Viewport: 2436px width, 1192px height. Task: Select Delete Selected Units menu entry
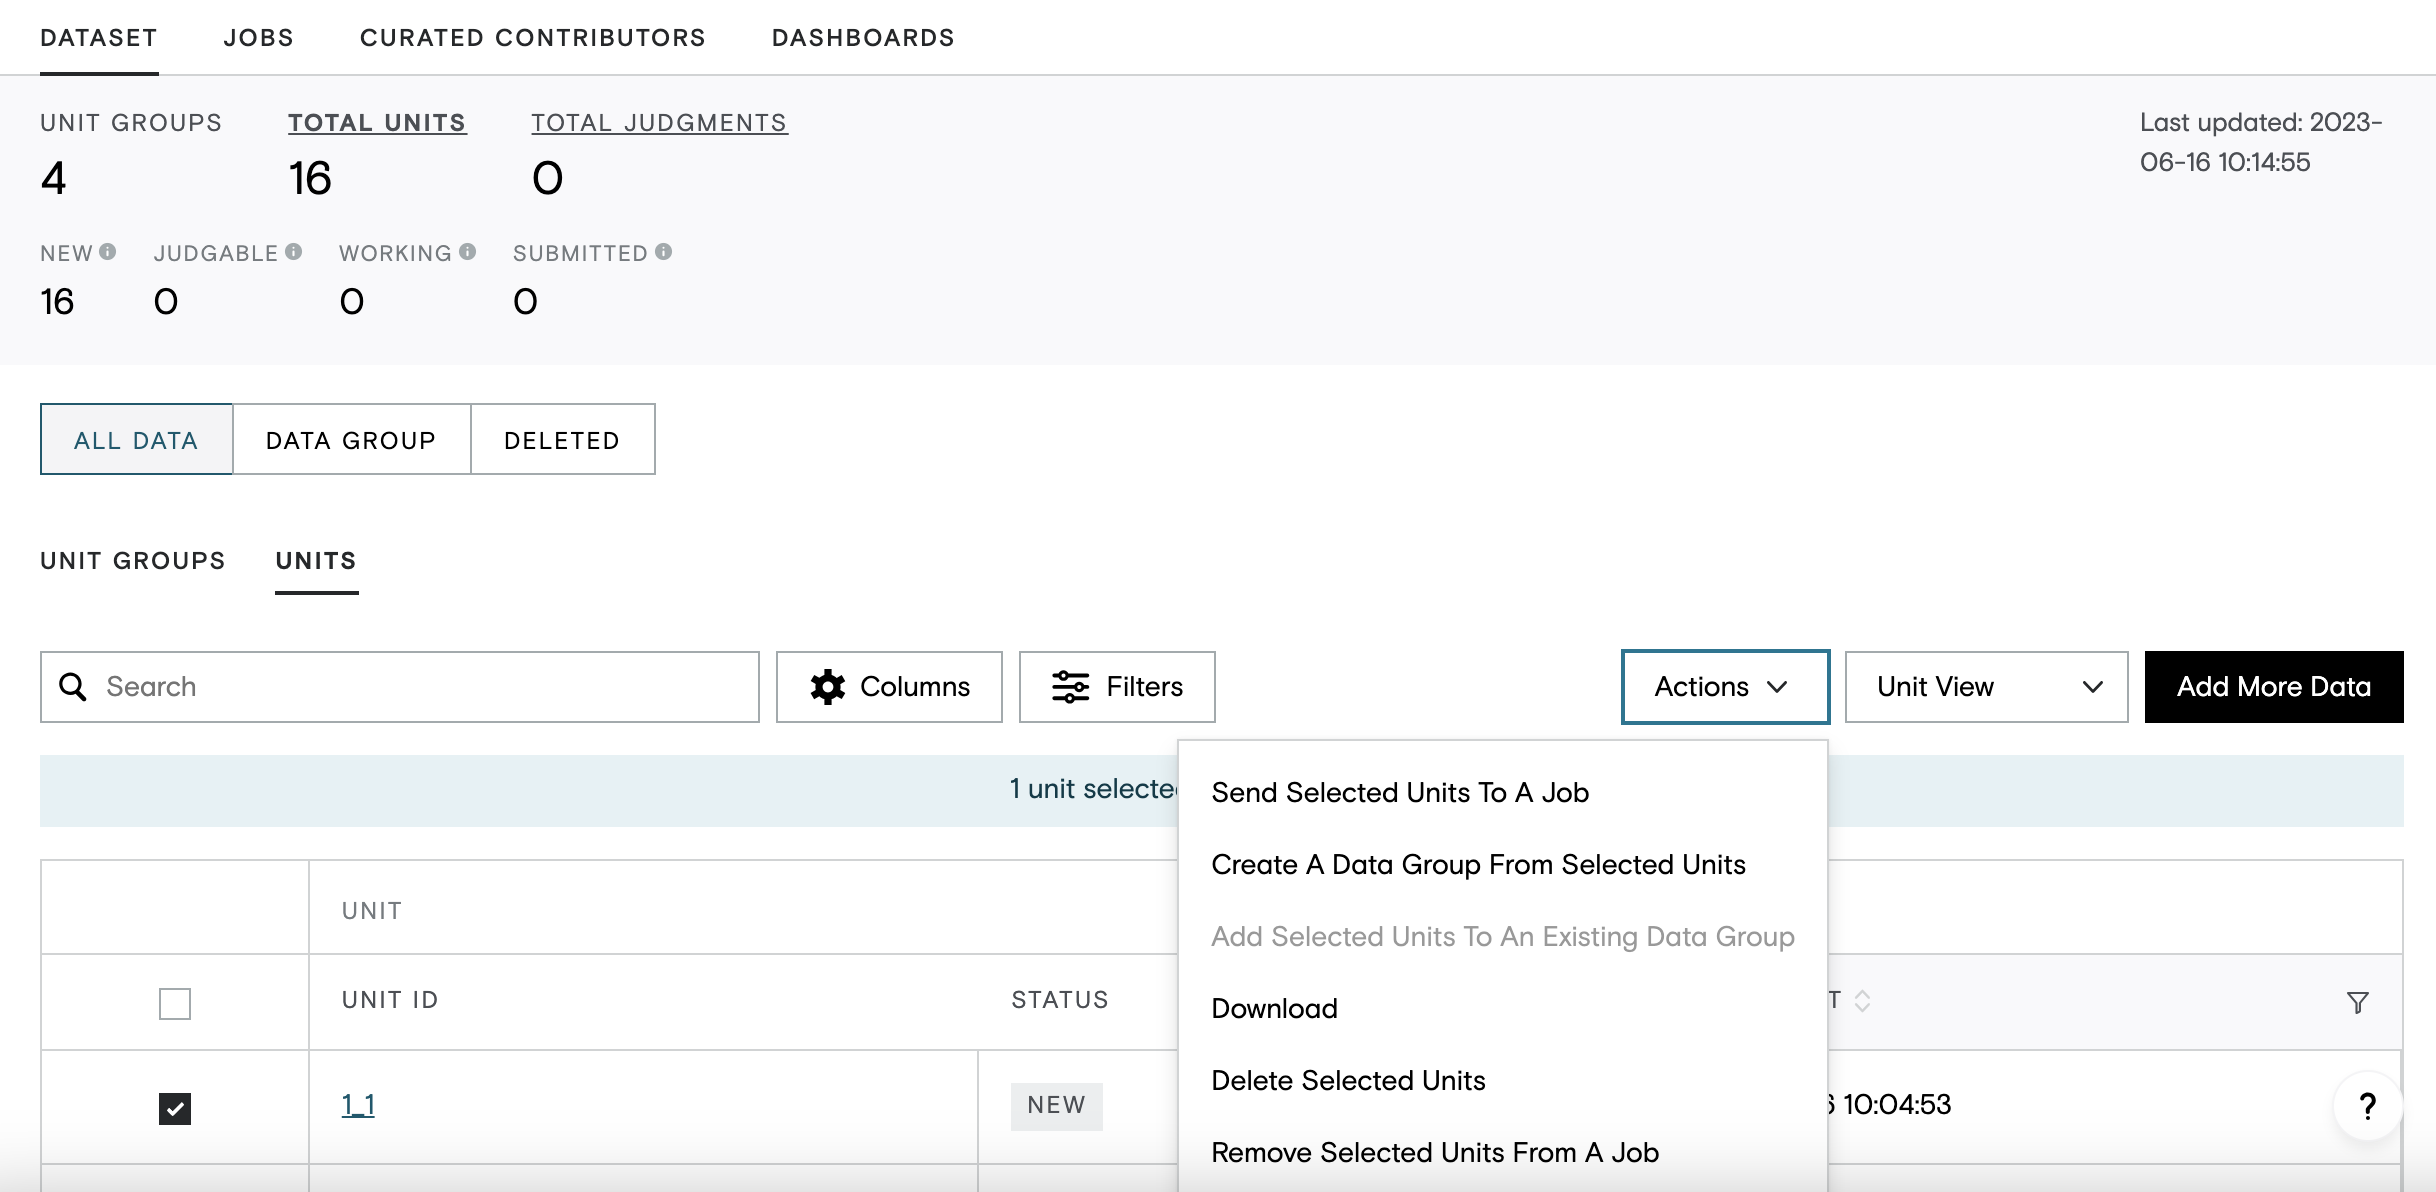coord(1348,1080)
